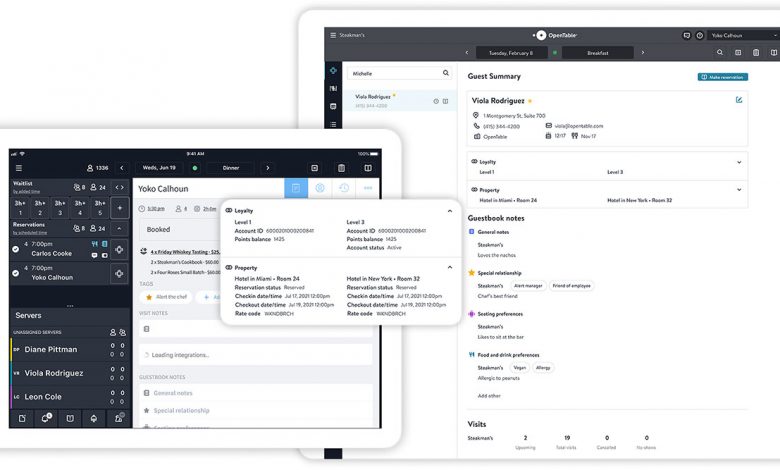The width and height of the screenshot is (780, 470).
Task: Select the highlighted details tab for Yoko Calhoun
Action: 296,188
